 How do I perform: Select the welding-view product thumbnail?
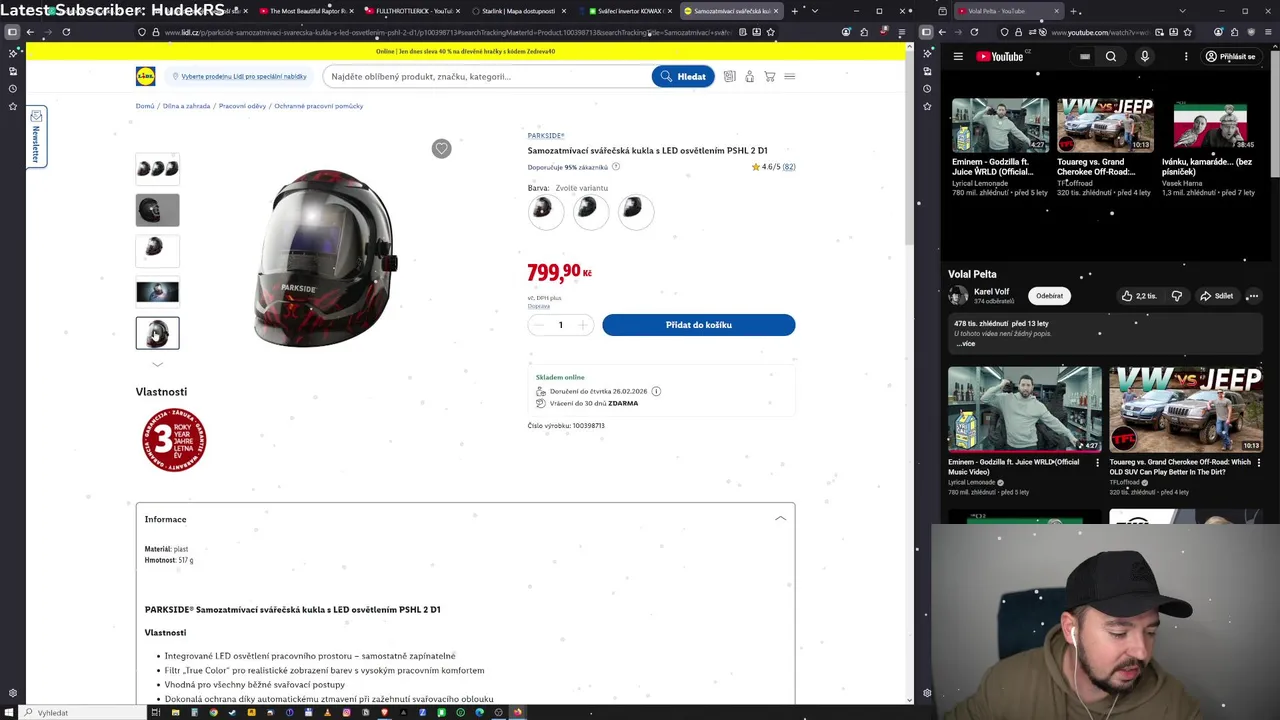[x=157, y=292]
